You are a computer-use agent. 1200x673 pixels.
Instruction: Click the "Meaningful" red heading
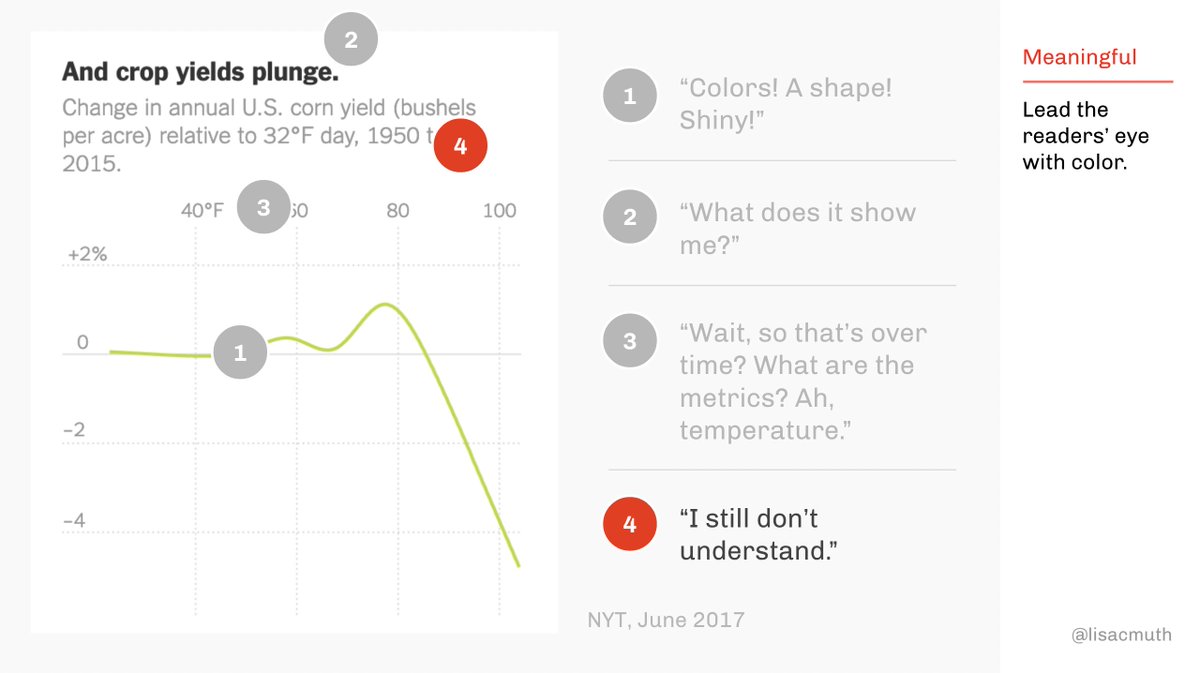point(1079,57)
